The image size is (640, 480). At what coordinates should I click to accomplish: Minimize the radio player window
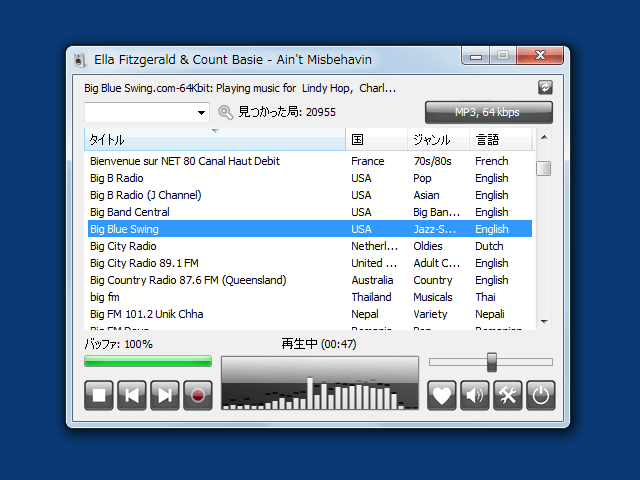[x=476, y=56]
